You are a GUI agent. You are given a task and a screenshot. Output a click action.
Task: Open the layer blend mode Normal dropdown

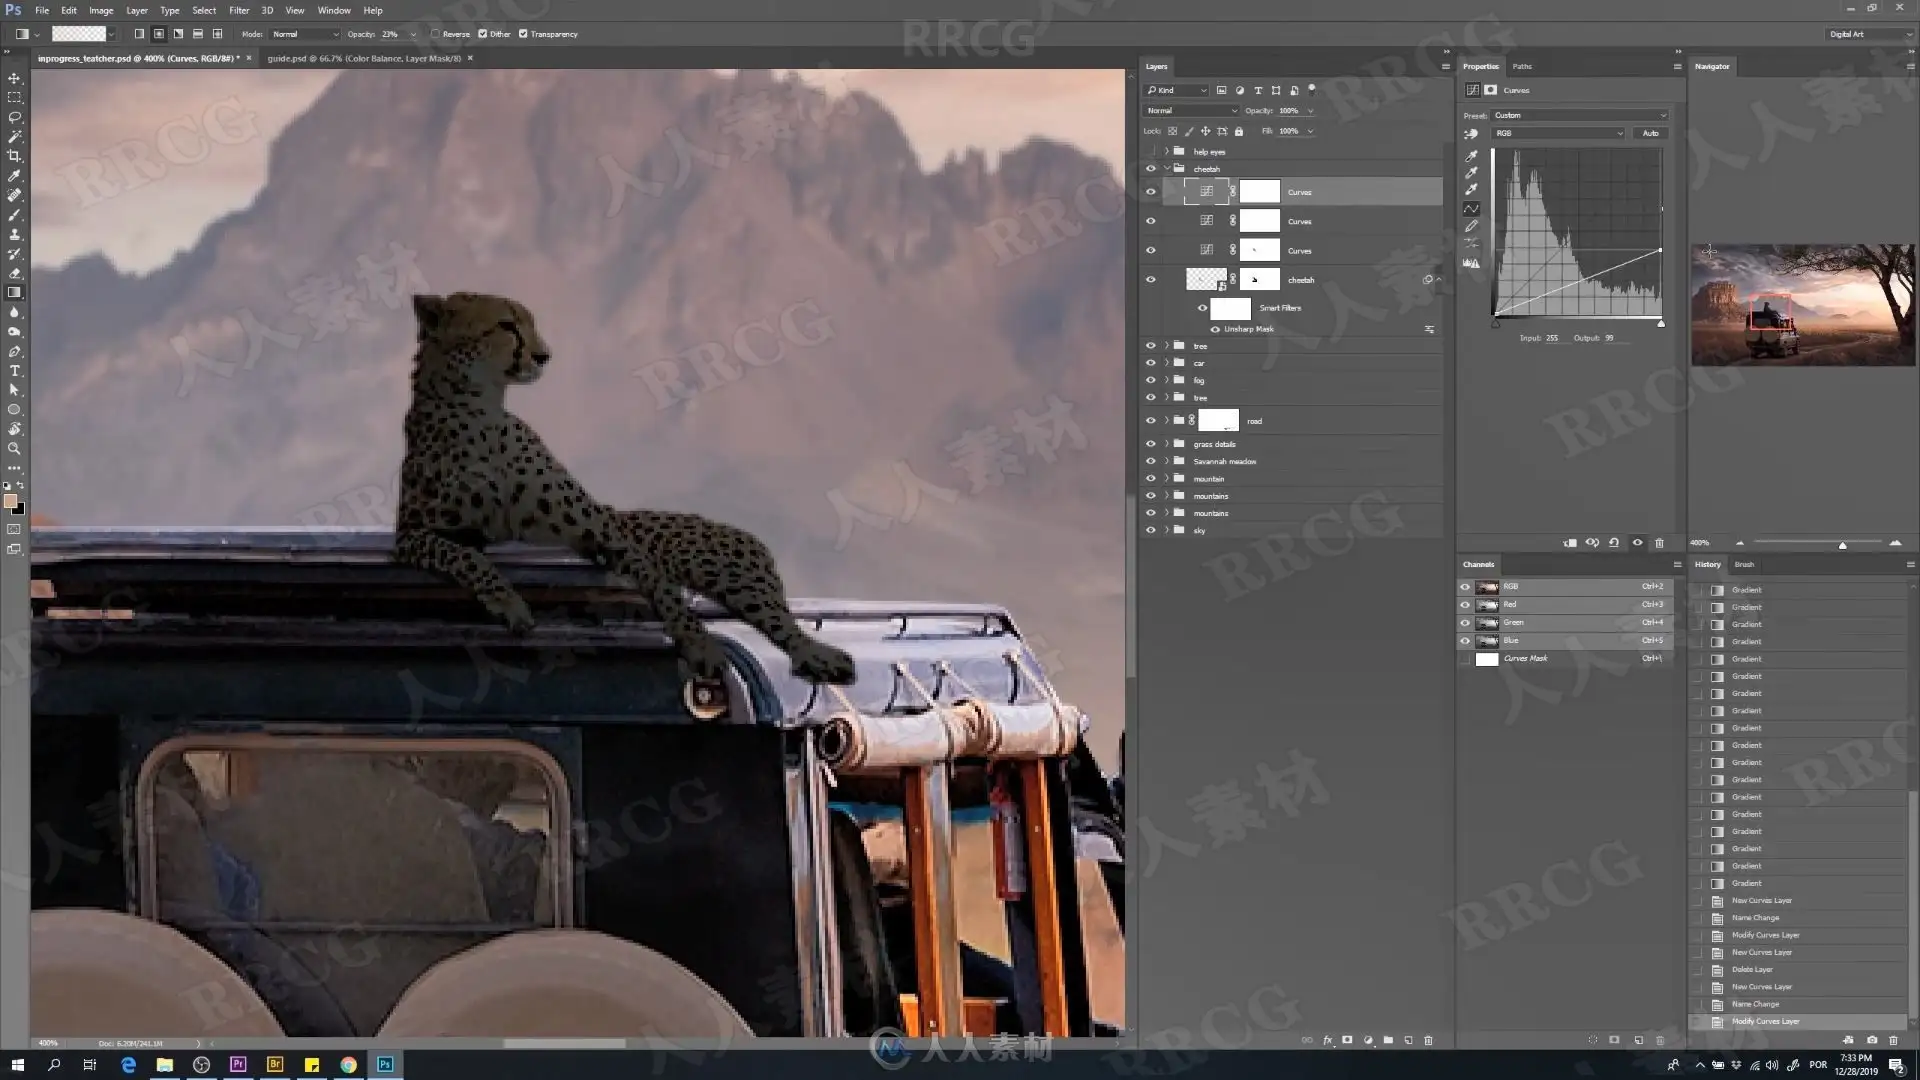[1191, 111]
